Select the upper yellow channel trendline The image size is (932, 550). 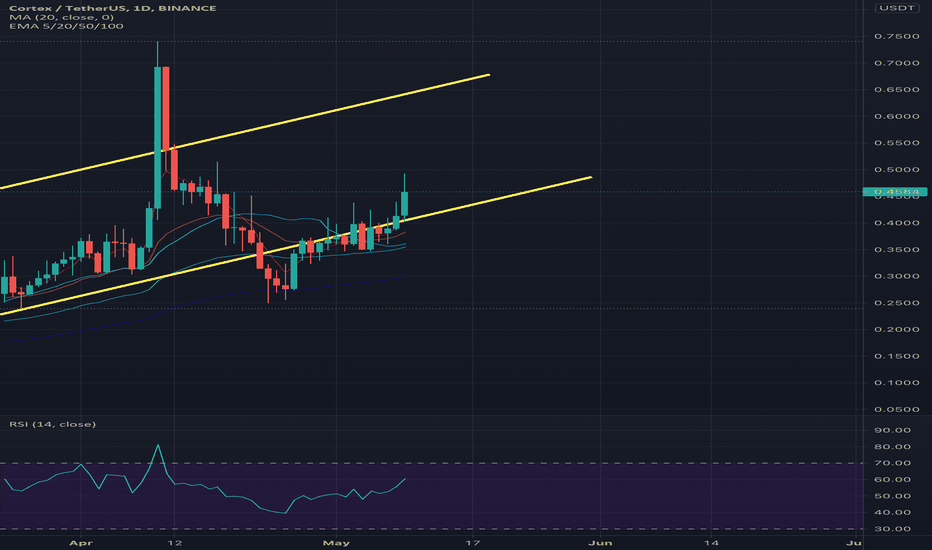pos(245,131)
